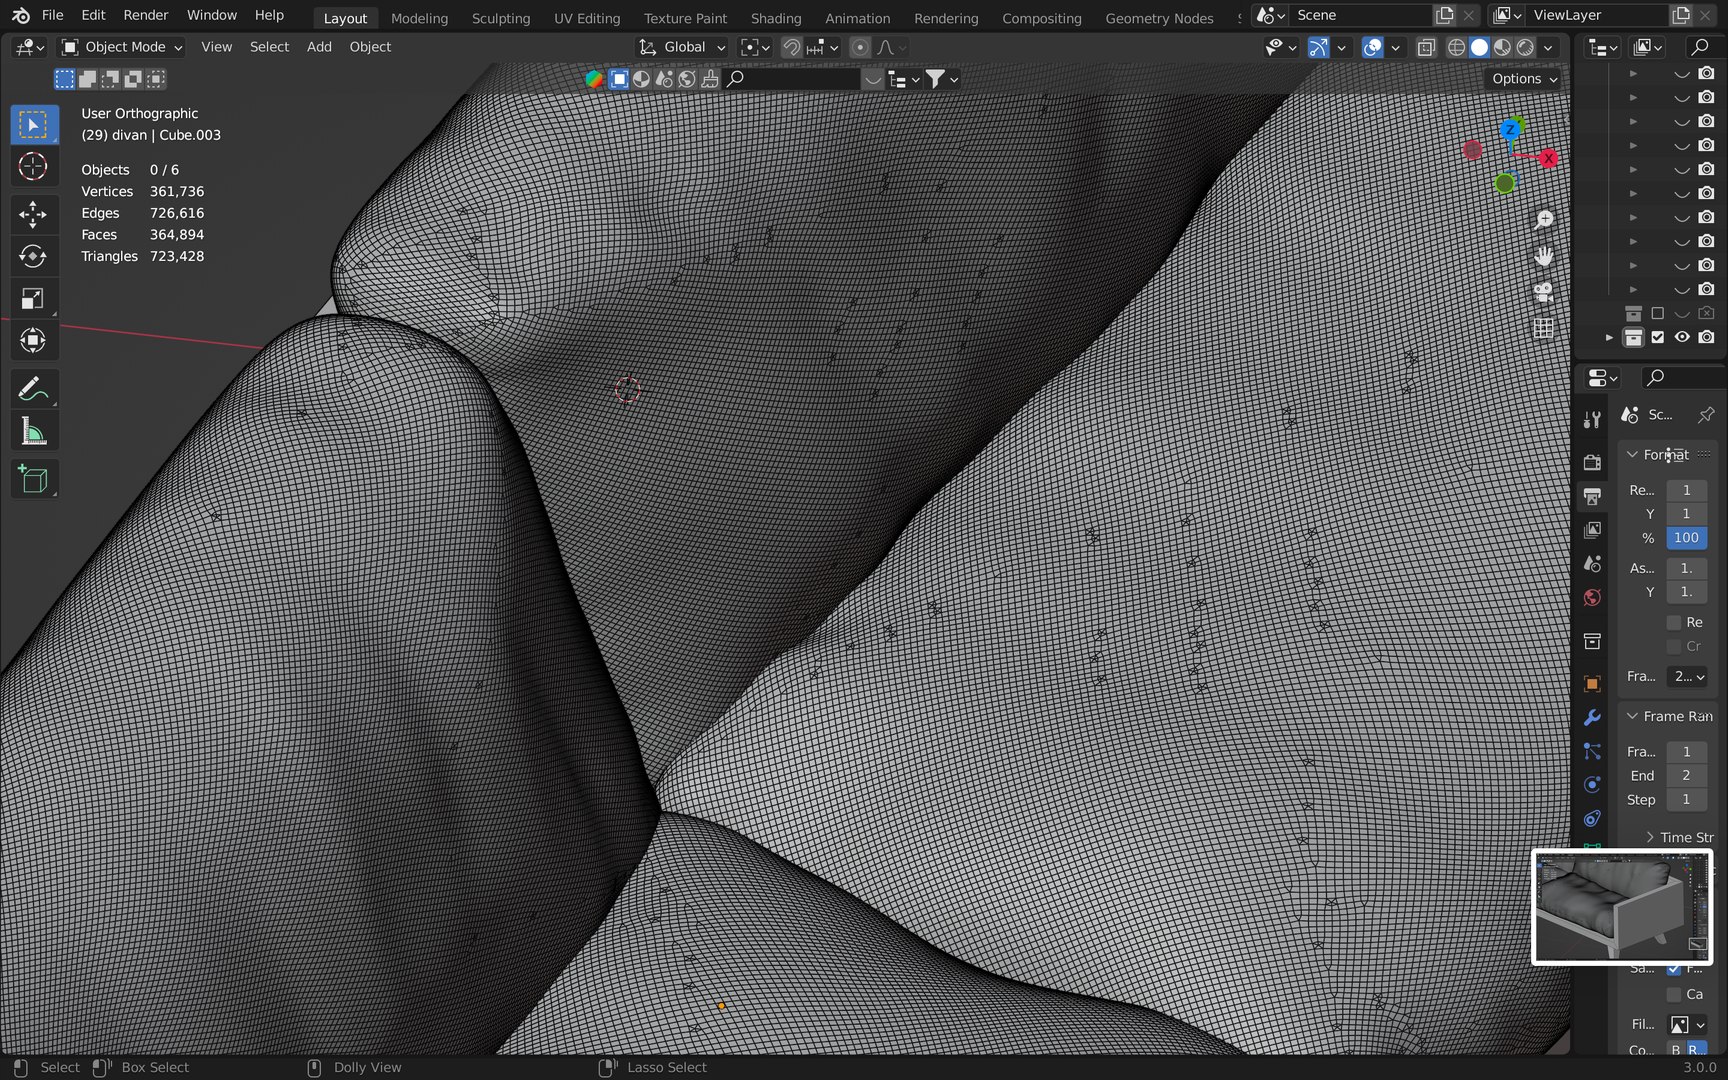Click the viewport zoom magnifier icon

click(1544, 220)
